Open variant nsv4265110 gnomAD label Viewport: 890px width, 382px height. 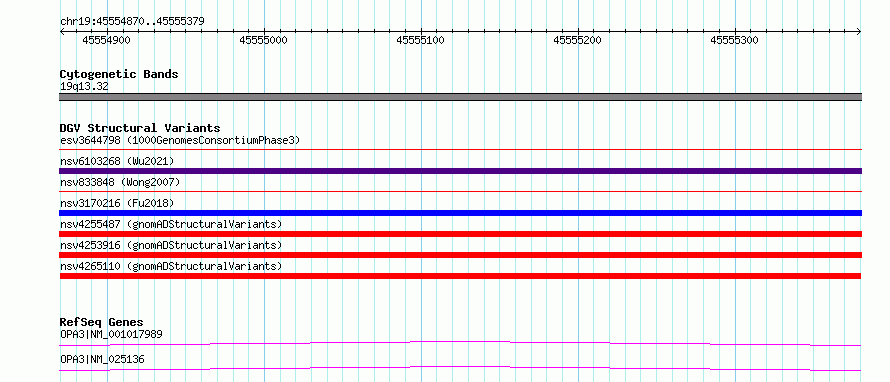(x=171, y=266)
